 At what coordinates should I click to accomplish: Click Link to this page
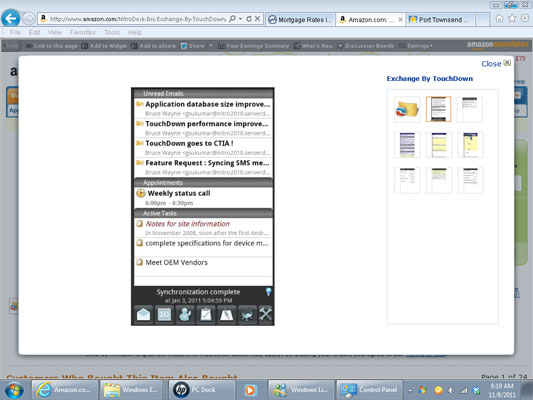click(x=52, y=46)
